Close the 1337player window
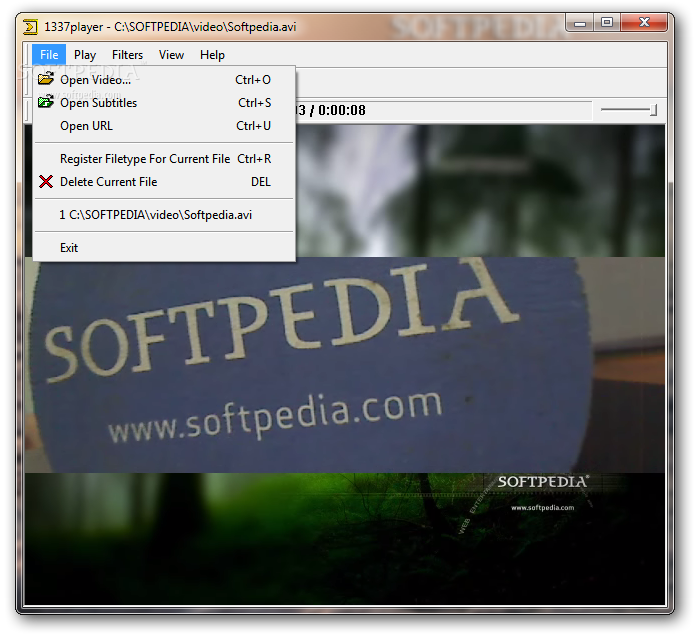 pos(644,23)
